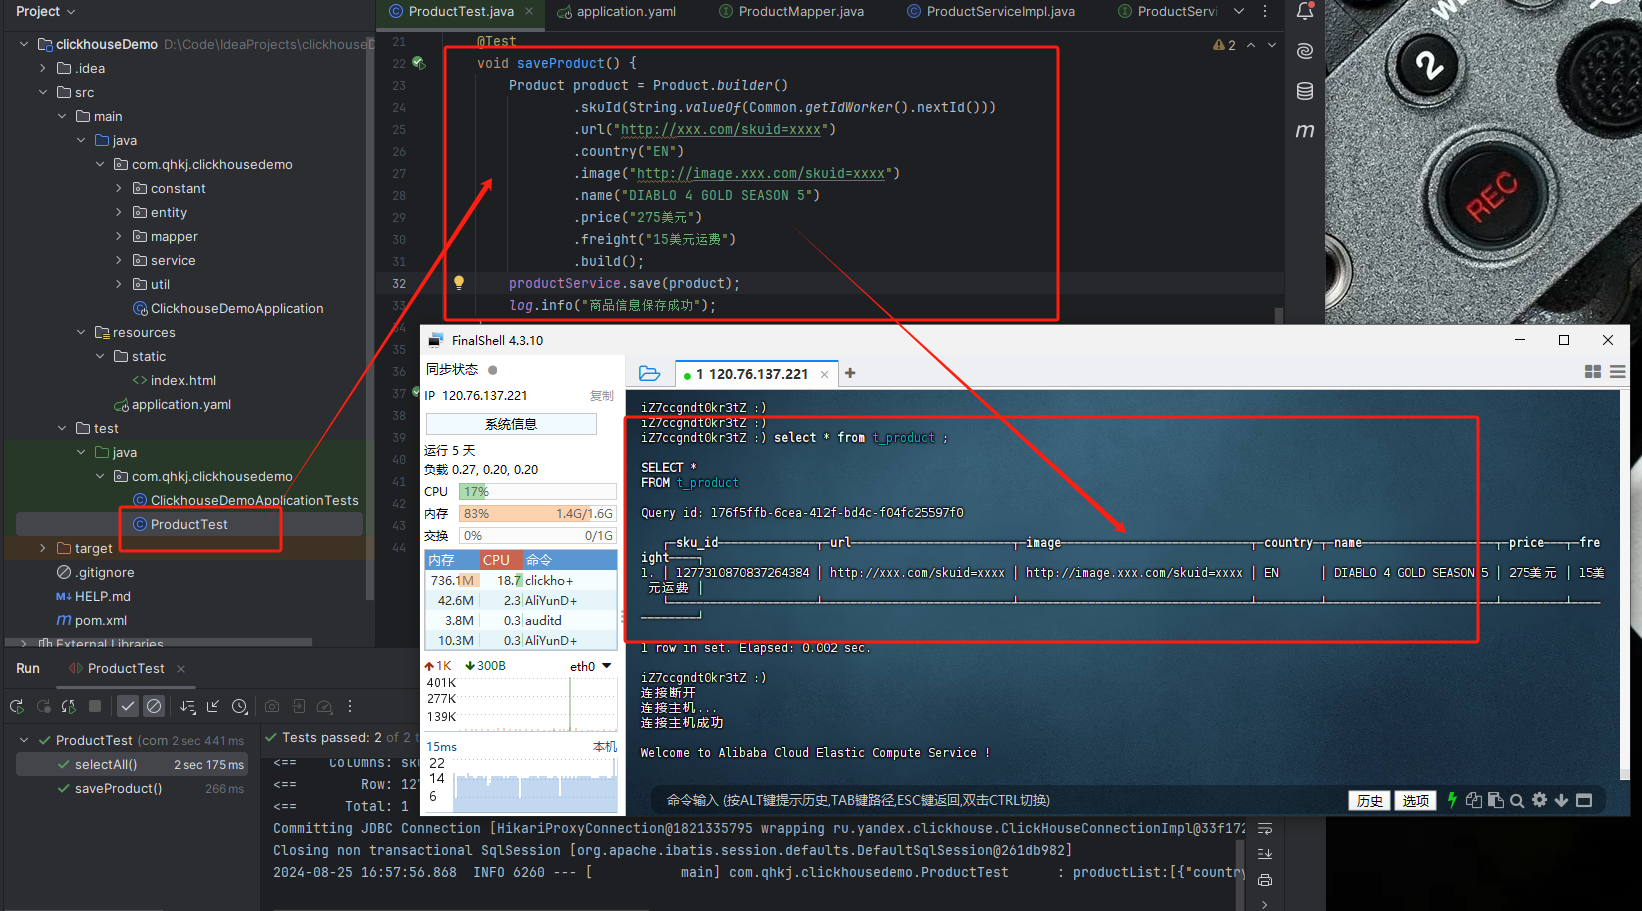The image size is (1642, 911).
Task: Click the copy icon in FinalShell command bar
Action: (1473, 800)
